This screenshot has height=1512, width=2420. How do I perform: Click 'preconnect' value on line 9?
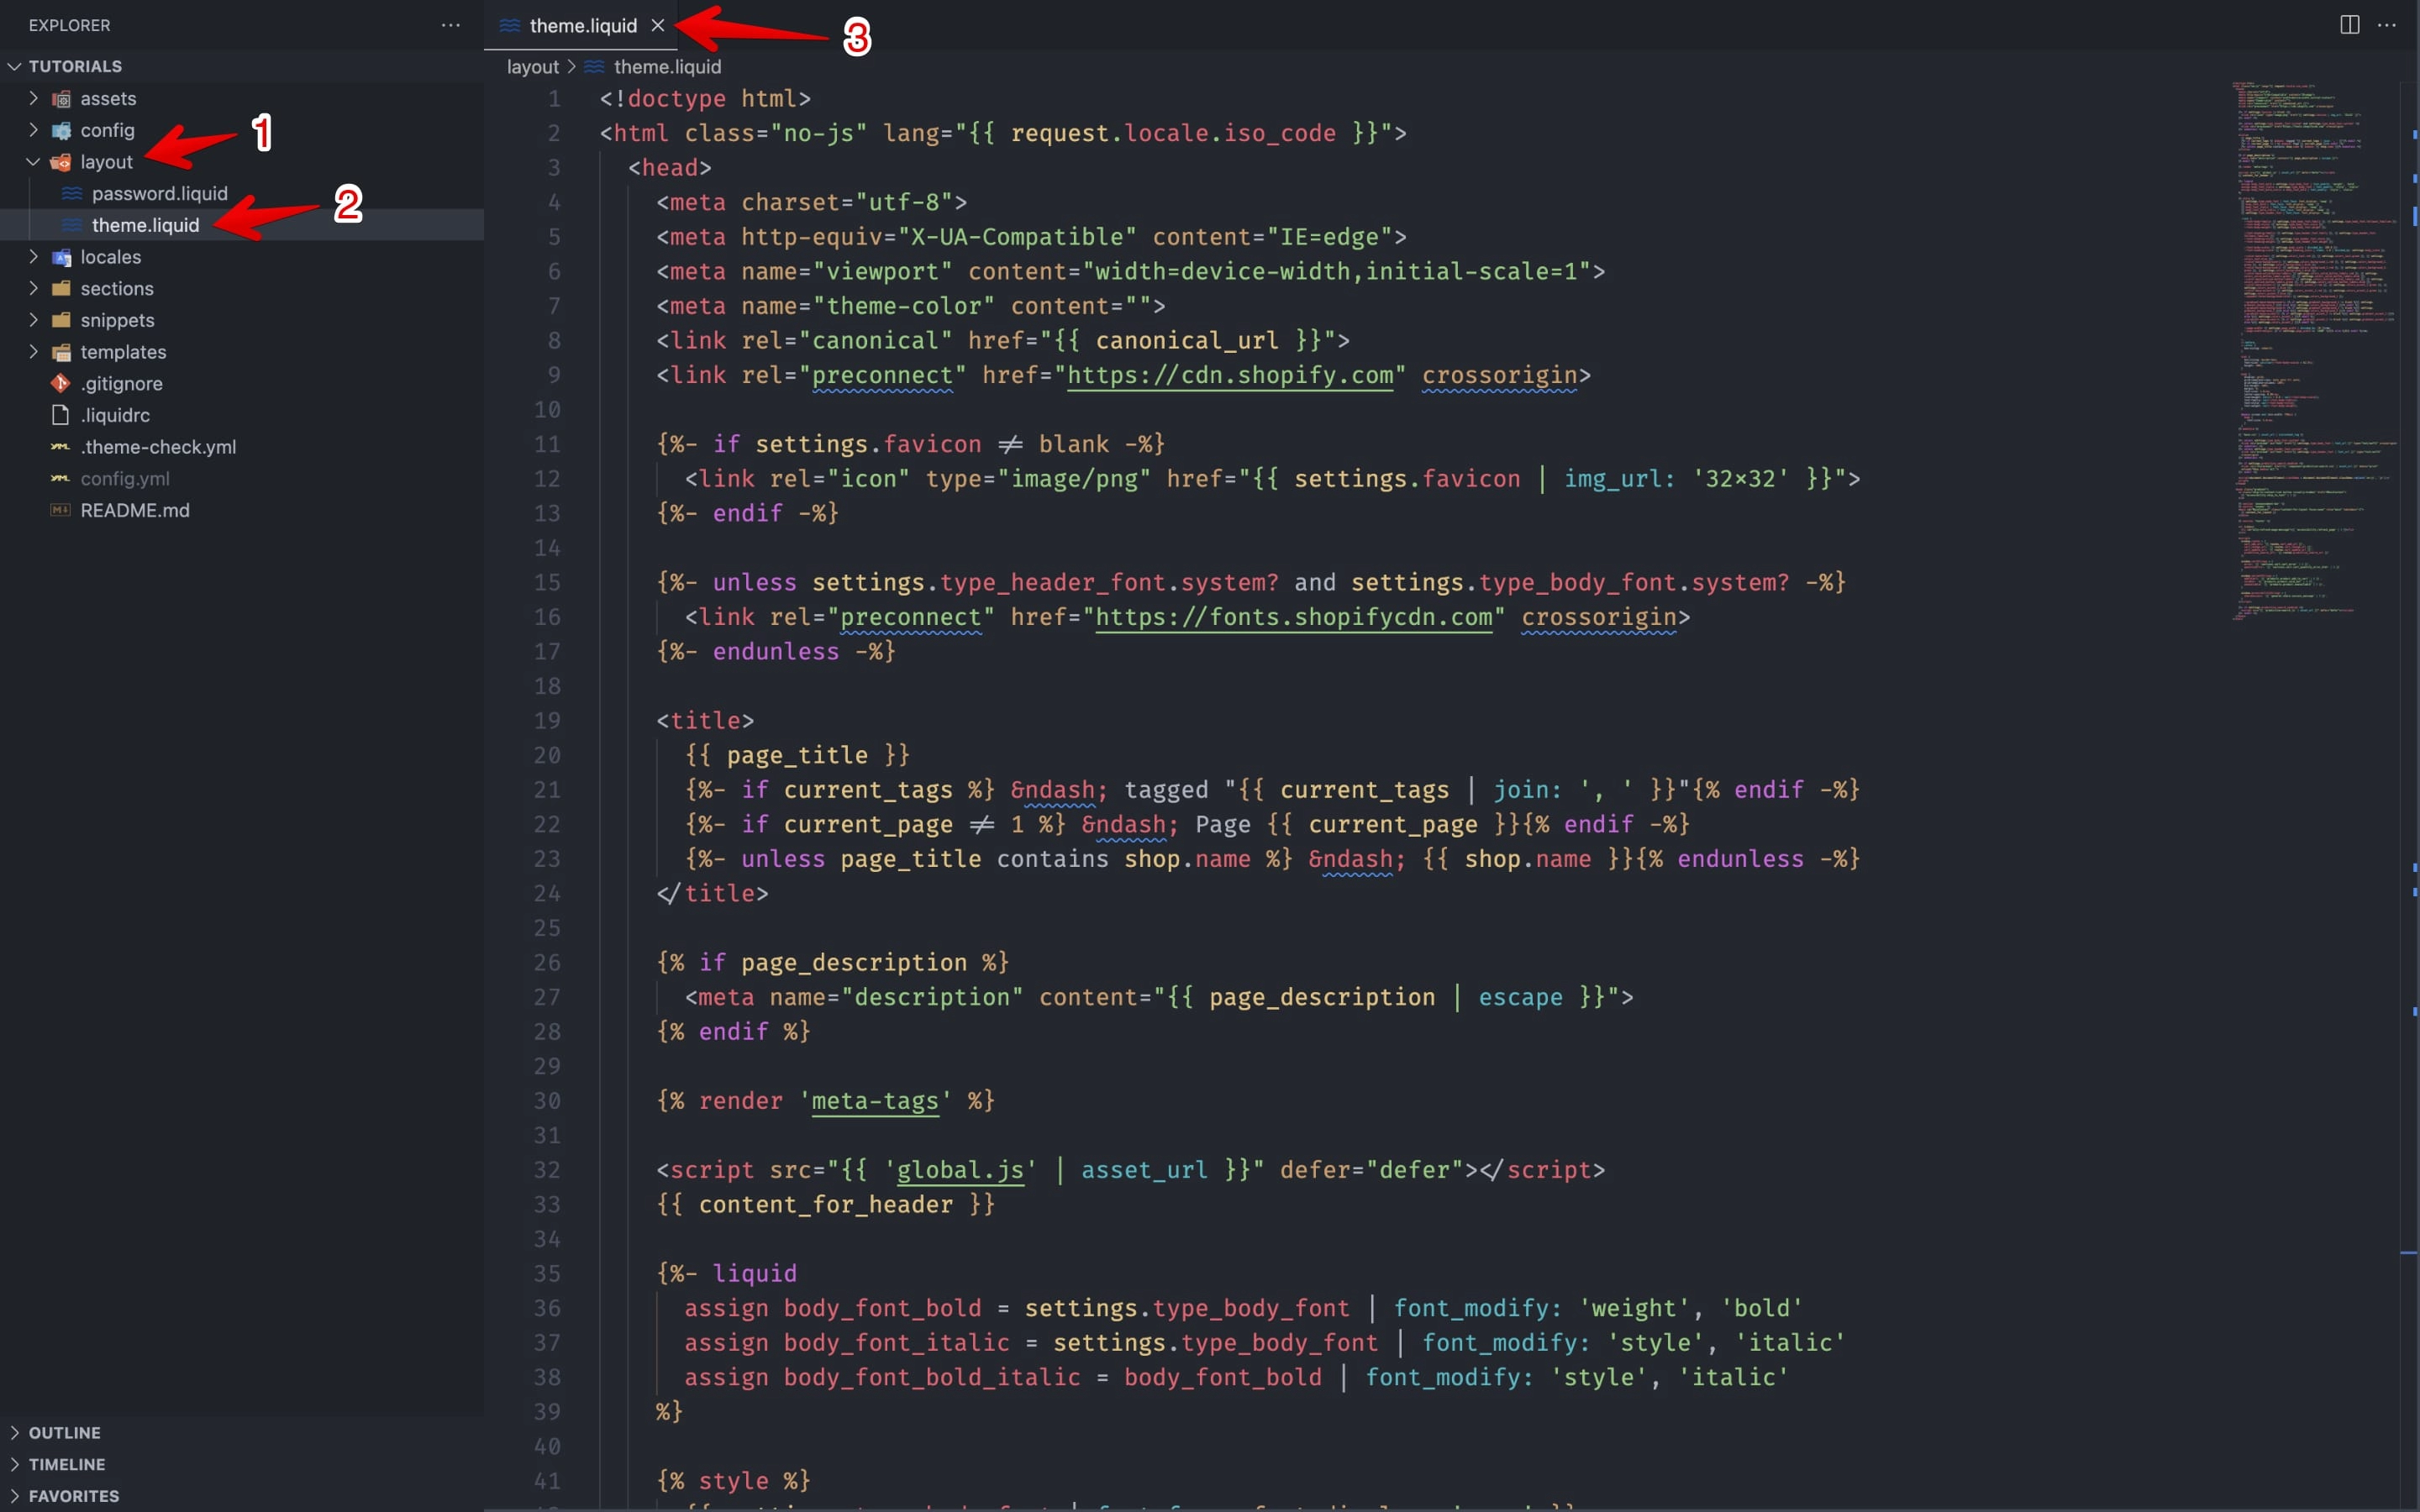point(882,375)
